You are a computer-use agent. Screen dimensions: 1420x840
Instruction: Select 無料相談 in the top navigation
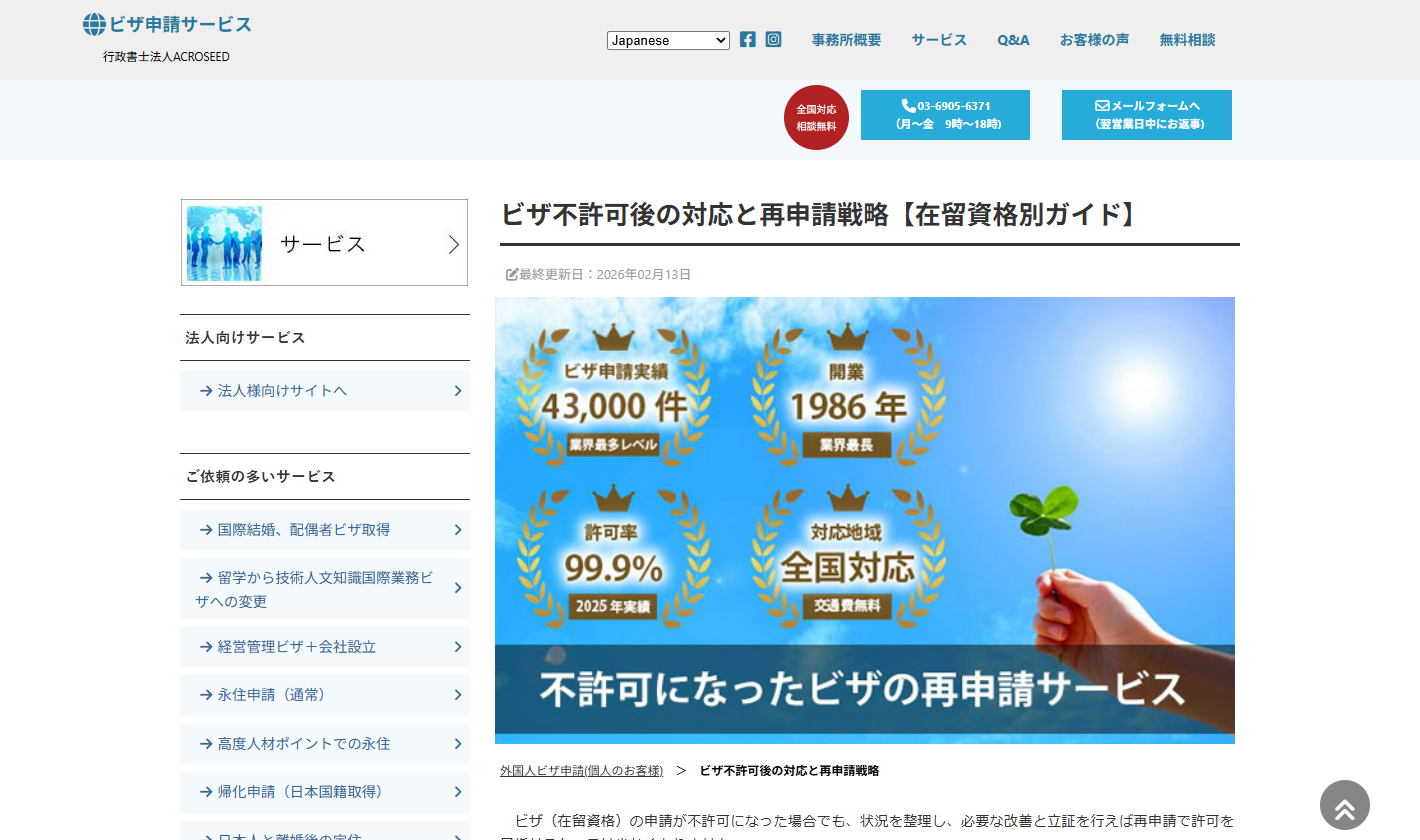coord(1186,40)
